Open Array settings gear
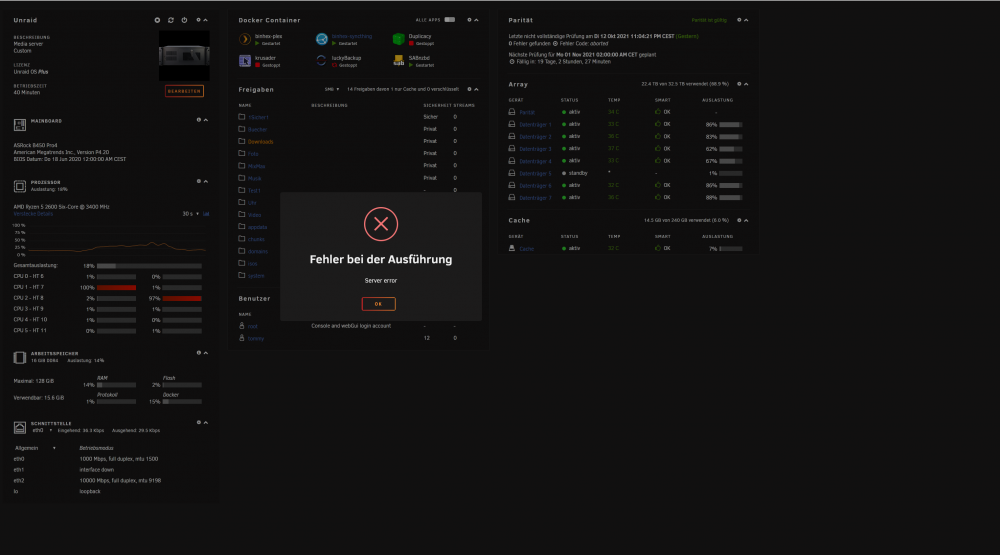Image resolution: width=1000 pixels, height=555 pixels. (x=739, y=84)
